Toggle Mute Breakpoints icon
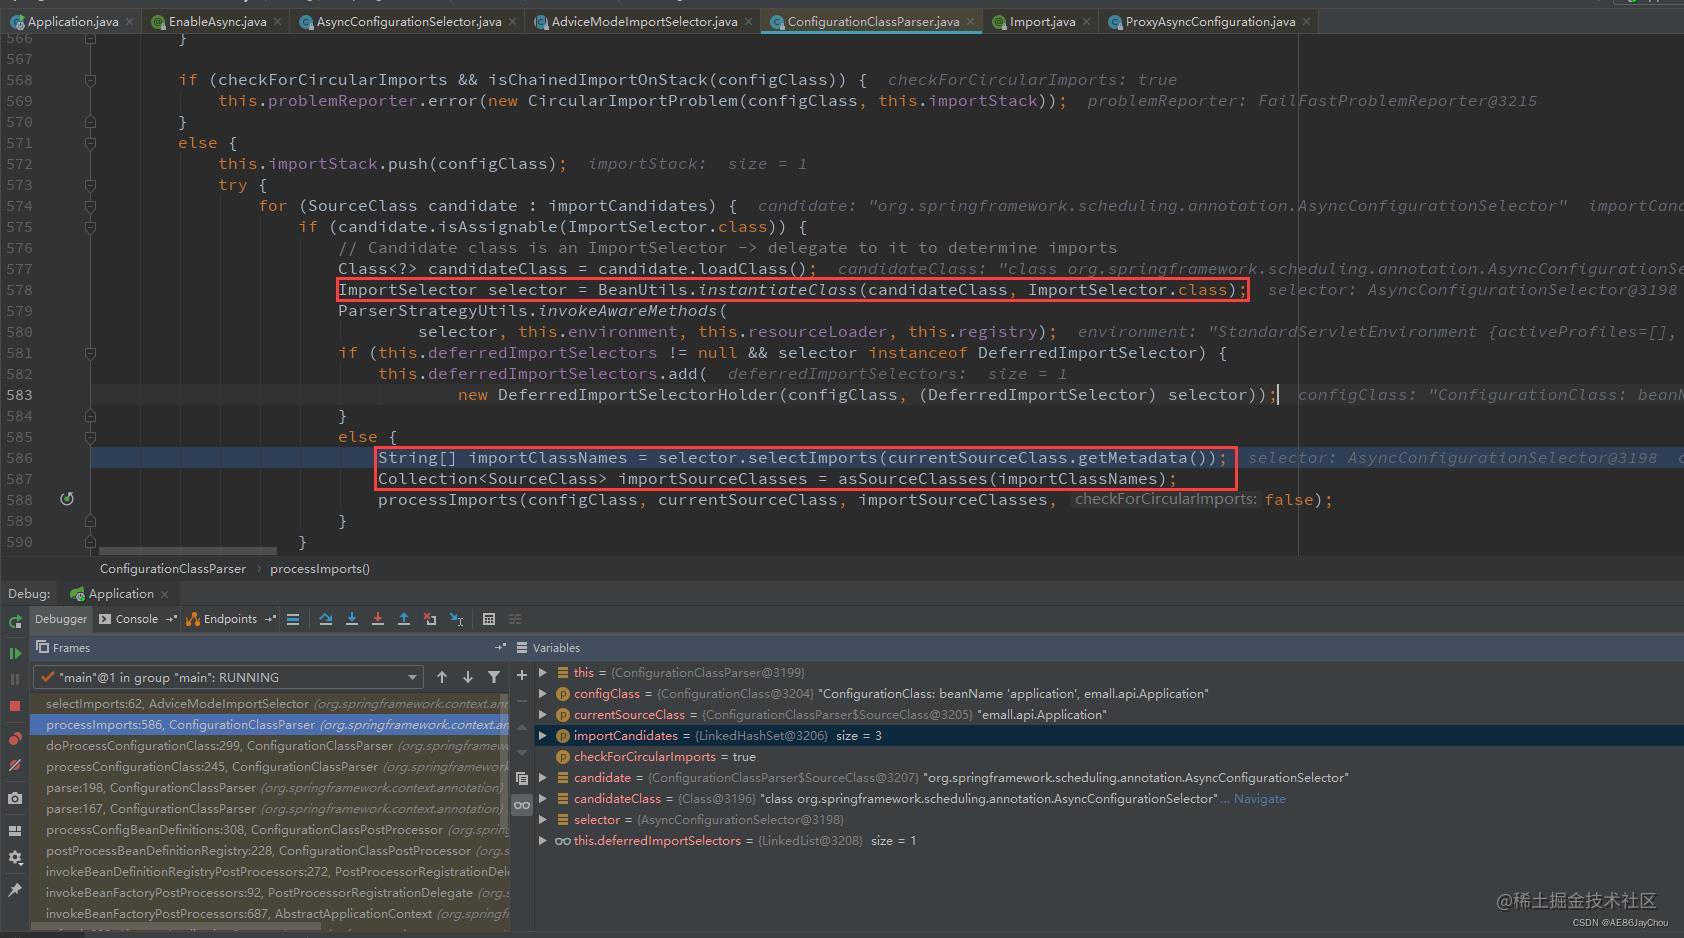Viewport: 1684px width, 938px height. pos(15,765)
